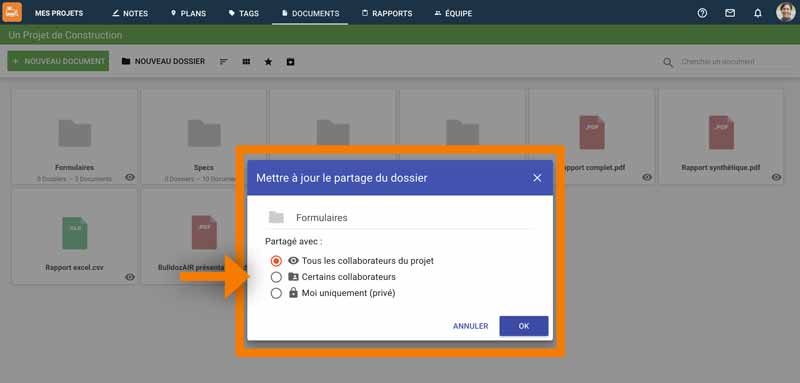Toggle eye visibility on Formulaires folder
The width and height of the screenshot is (800, 383).
click(130, 177)
